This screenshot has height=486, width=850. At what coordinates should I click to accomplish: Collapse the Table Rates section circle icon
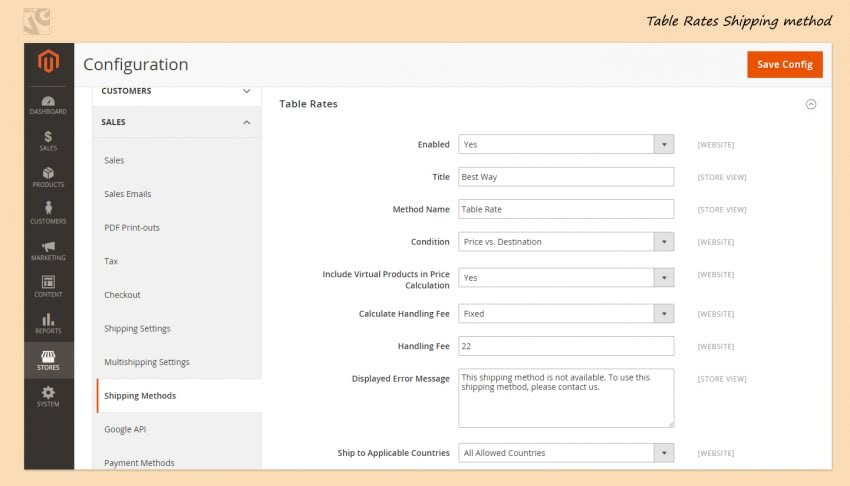[810, 104]
